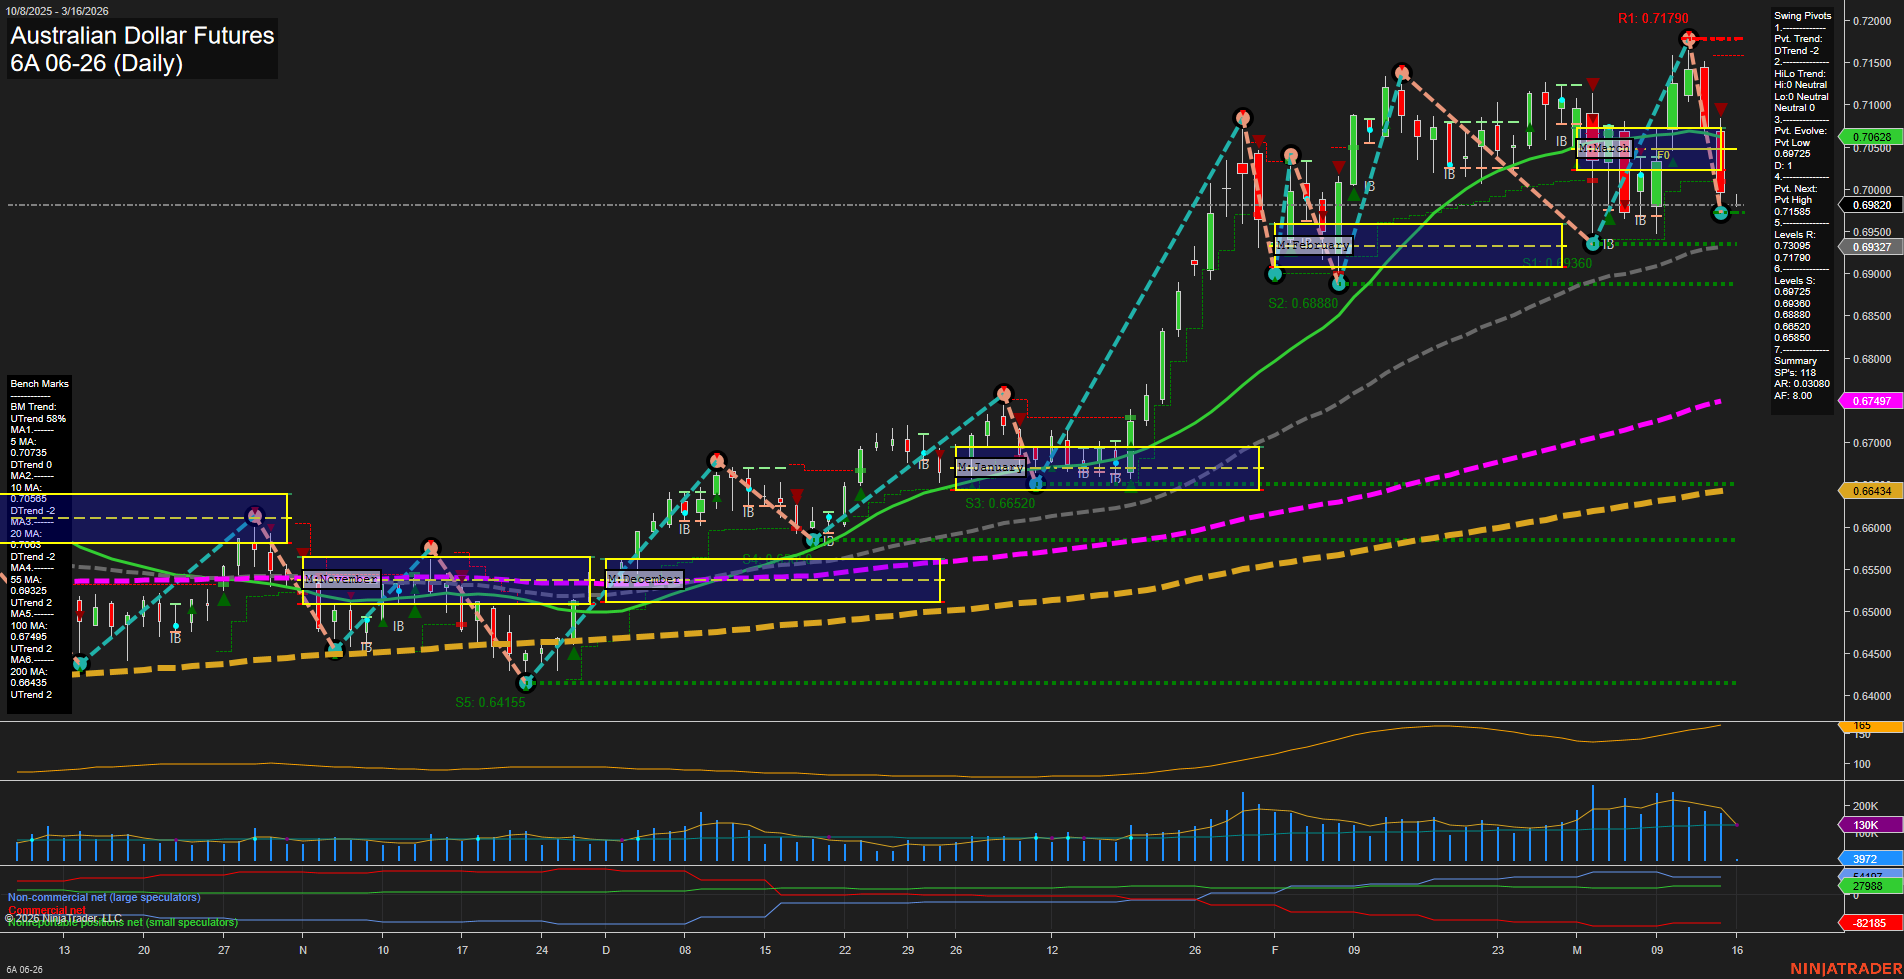The image size is (1904, 979).
Task: Collapse the Bench Marks panel
Action: pyautogui.click(x=39, y=383)
